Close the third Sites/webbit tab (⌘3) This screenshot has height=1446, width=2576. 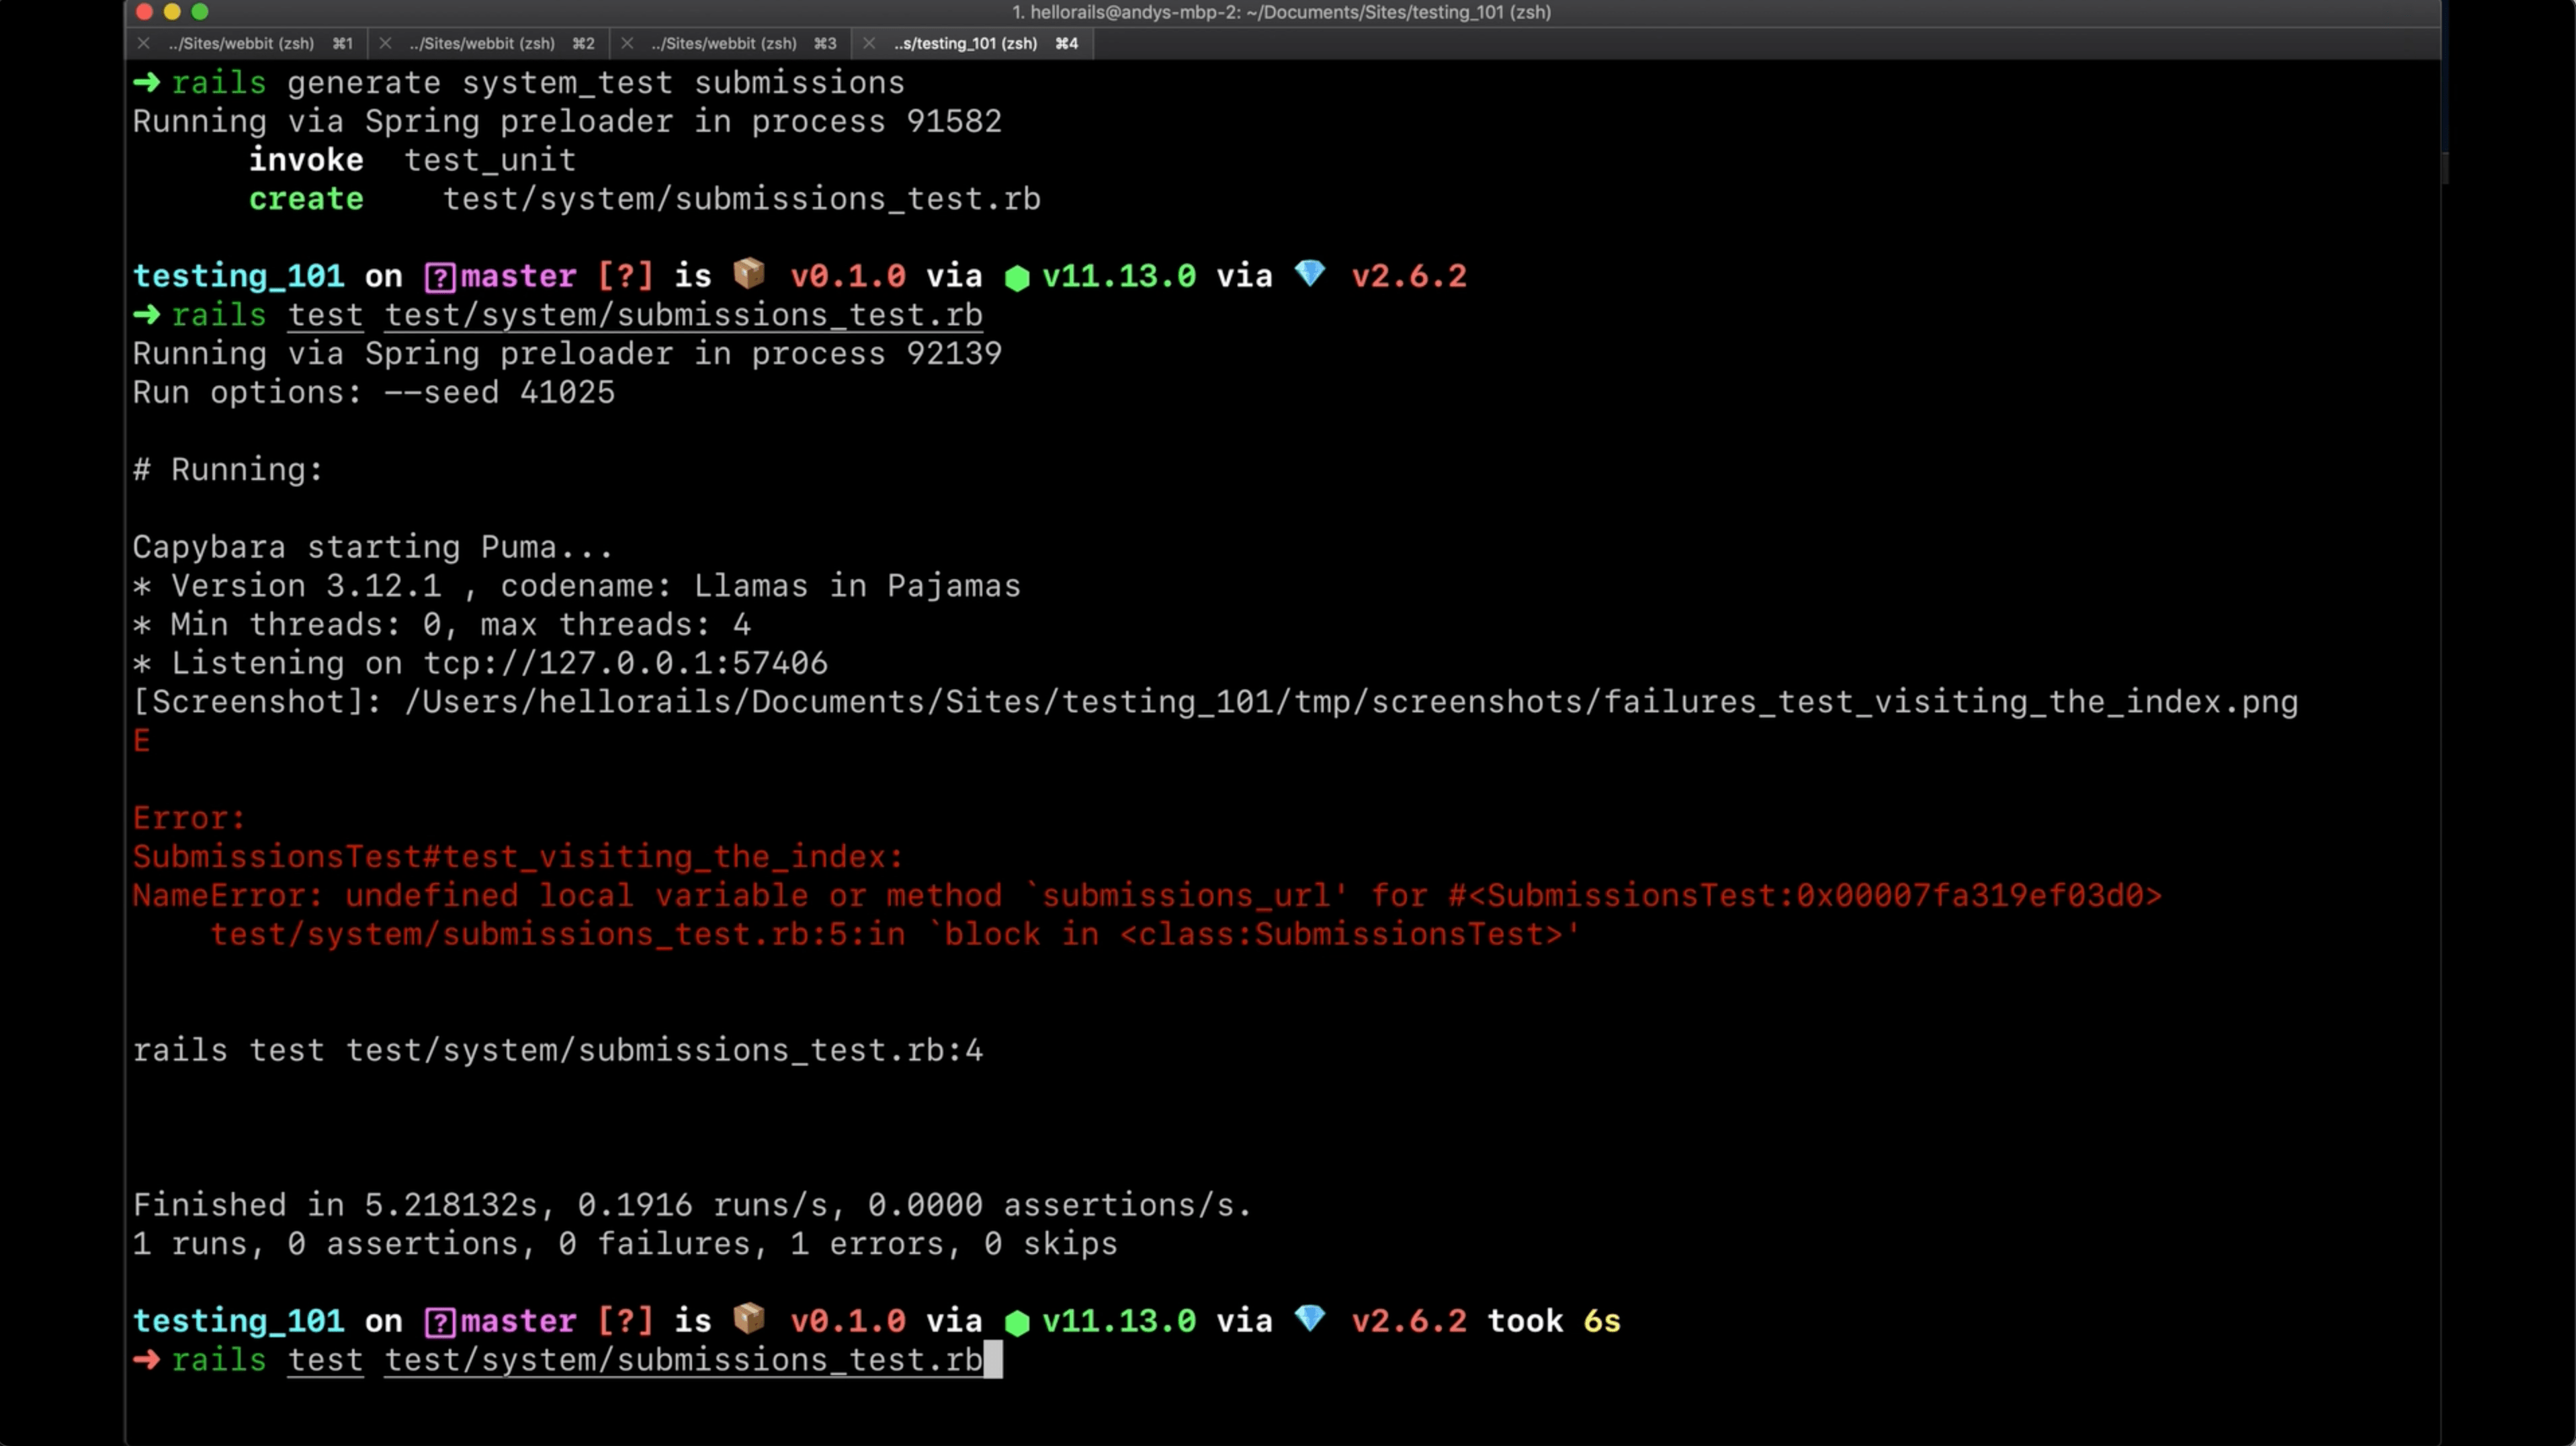point(627,43)
